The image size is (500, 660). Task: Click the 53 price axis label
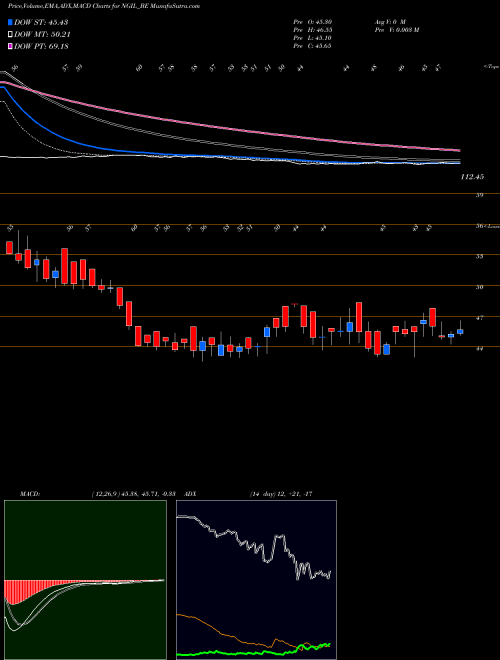(x=480, y=256)
